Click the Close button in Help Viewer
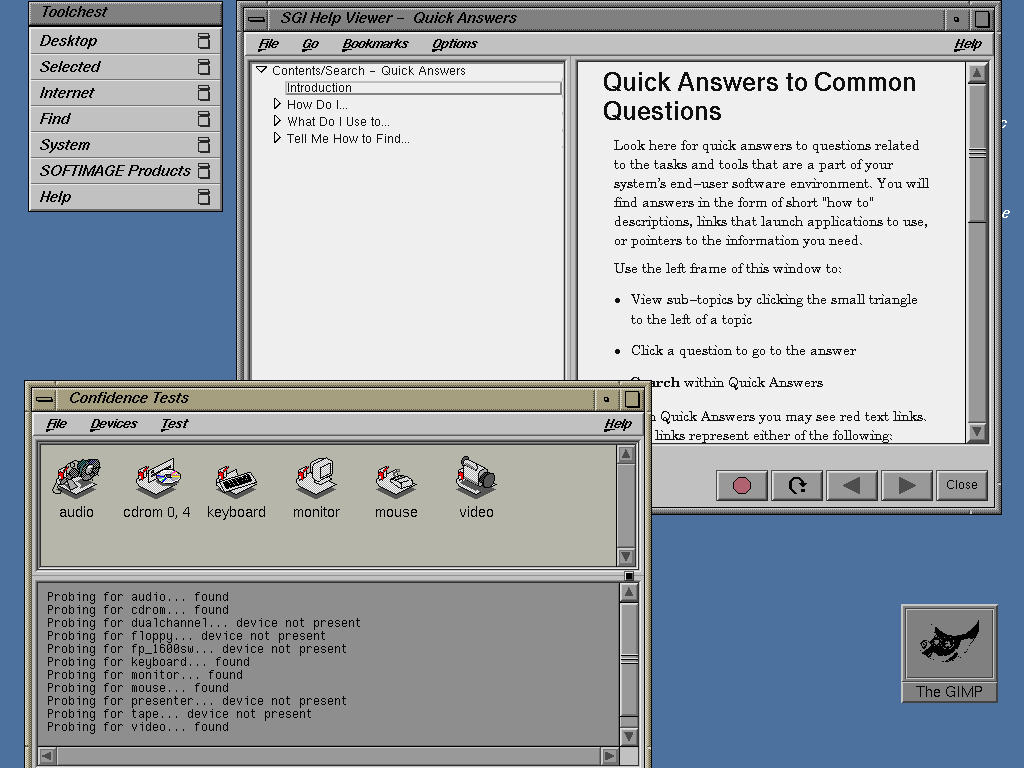Image resolution: width=1024 pixels, height=768 pixels. point(961,485)
